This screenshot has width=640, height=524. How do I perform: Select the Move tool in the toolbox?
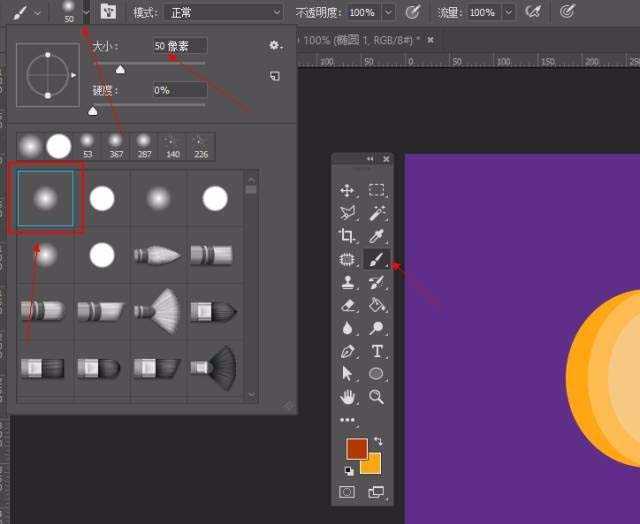(347, 190)
